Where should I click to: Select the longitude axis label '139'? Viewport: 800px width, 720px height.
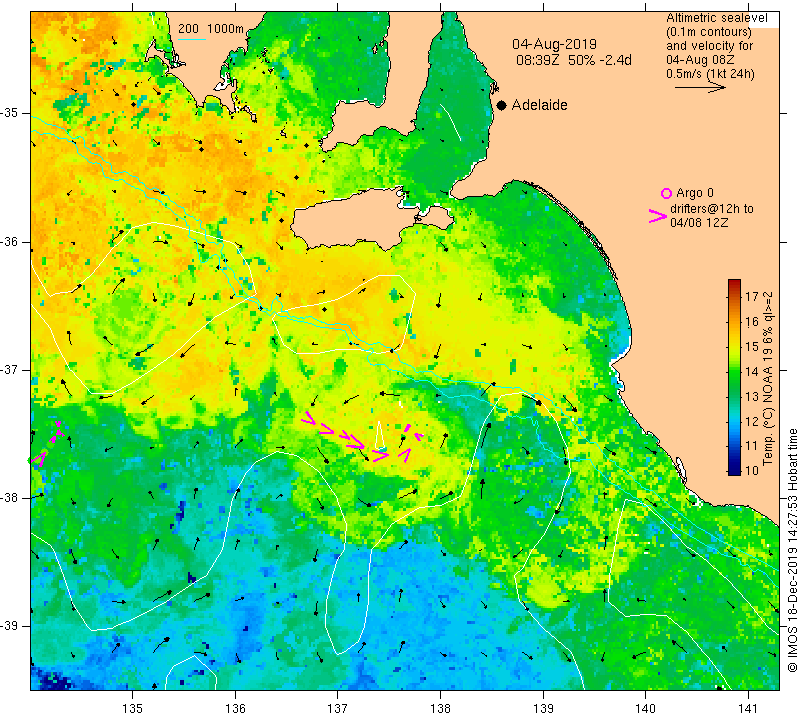(543, 709)
